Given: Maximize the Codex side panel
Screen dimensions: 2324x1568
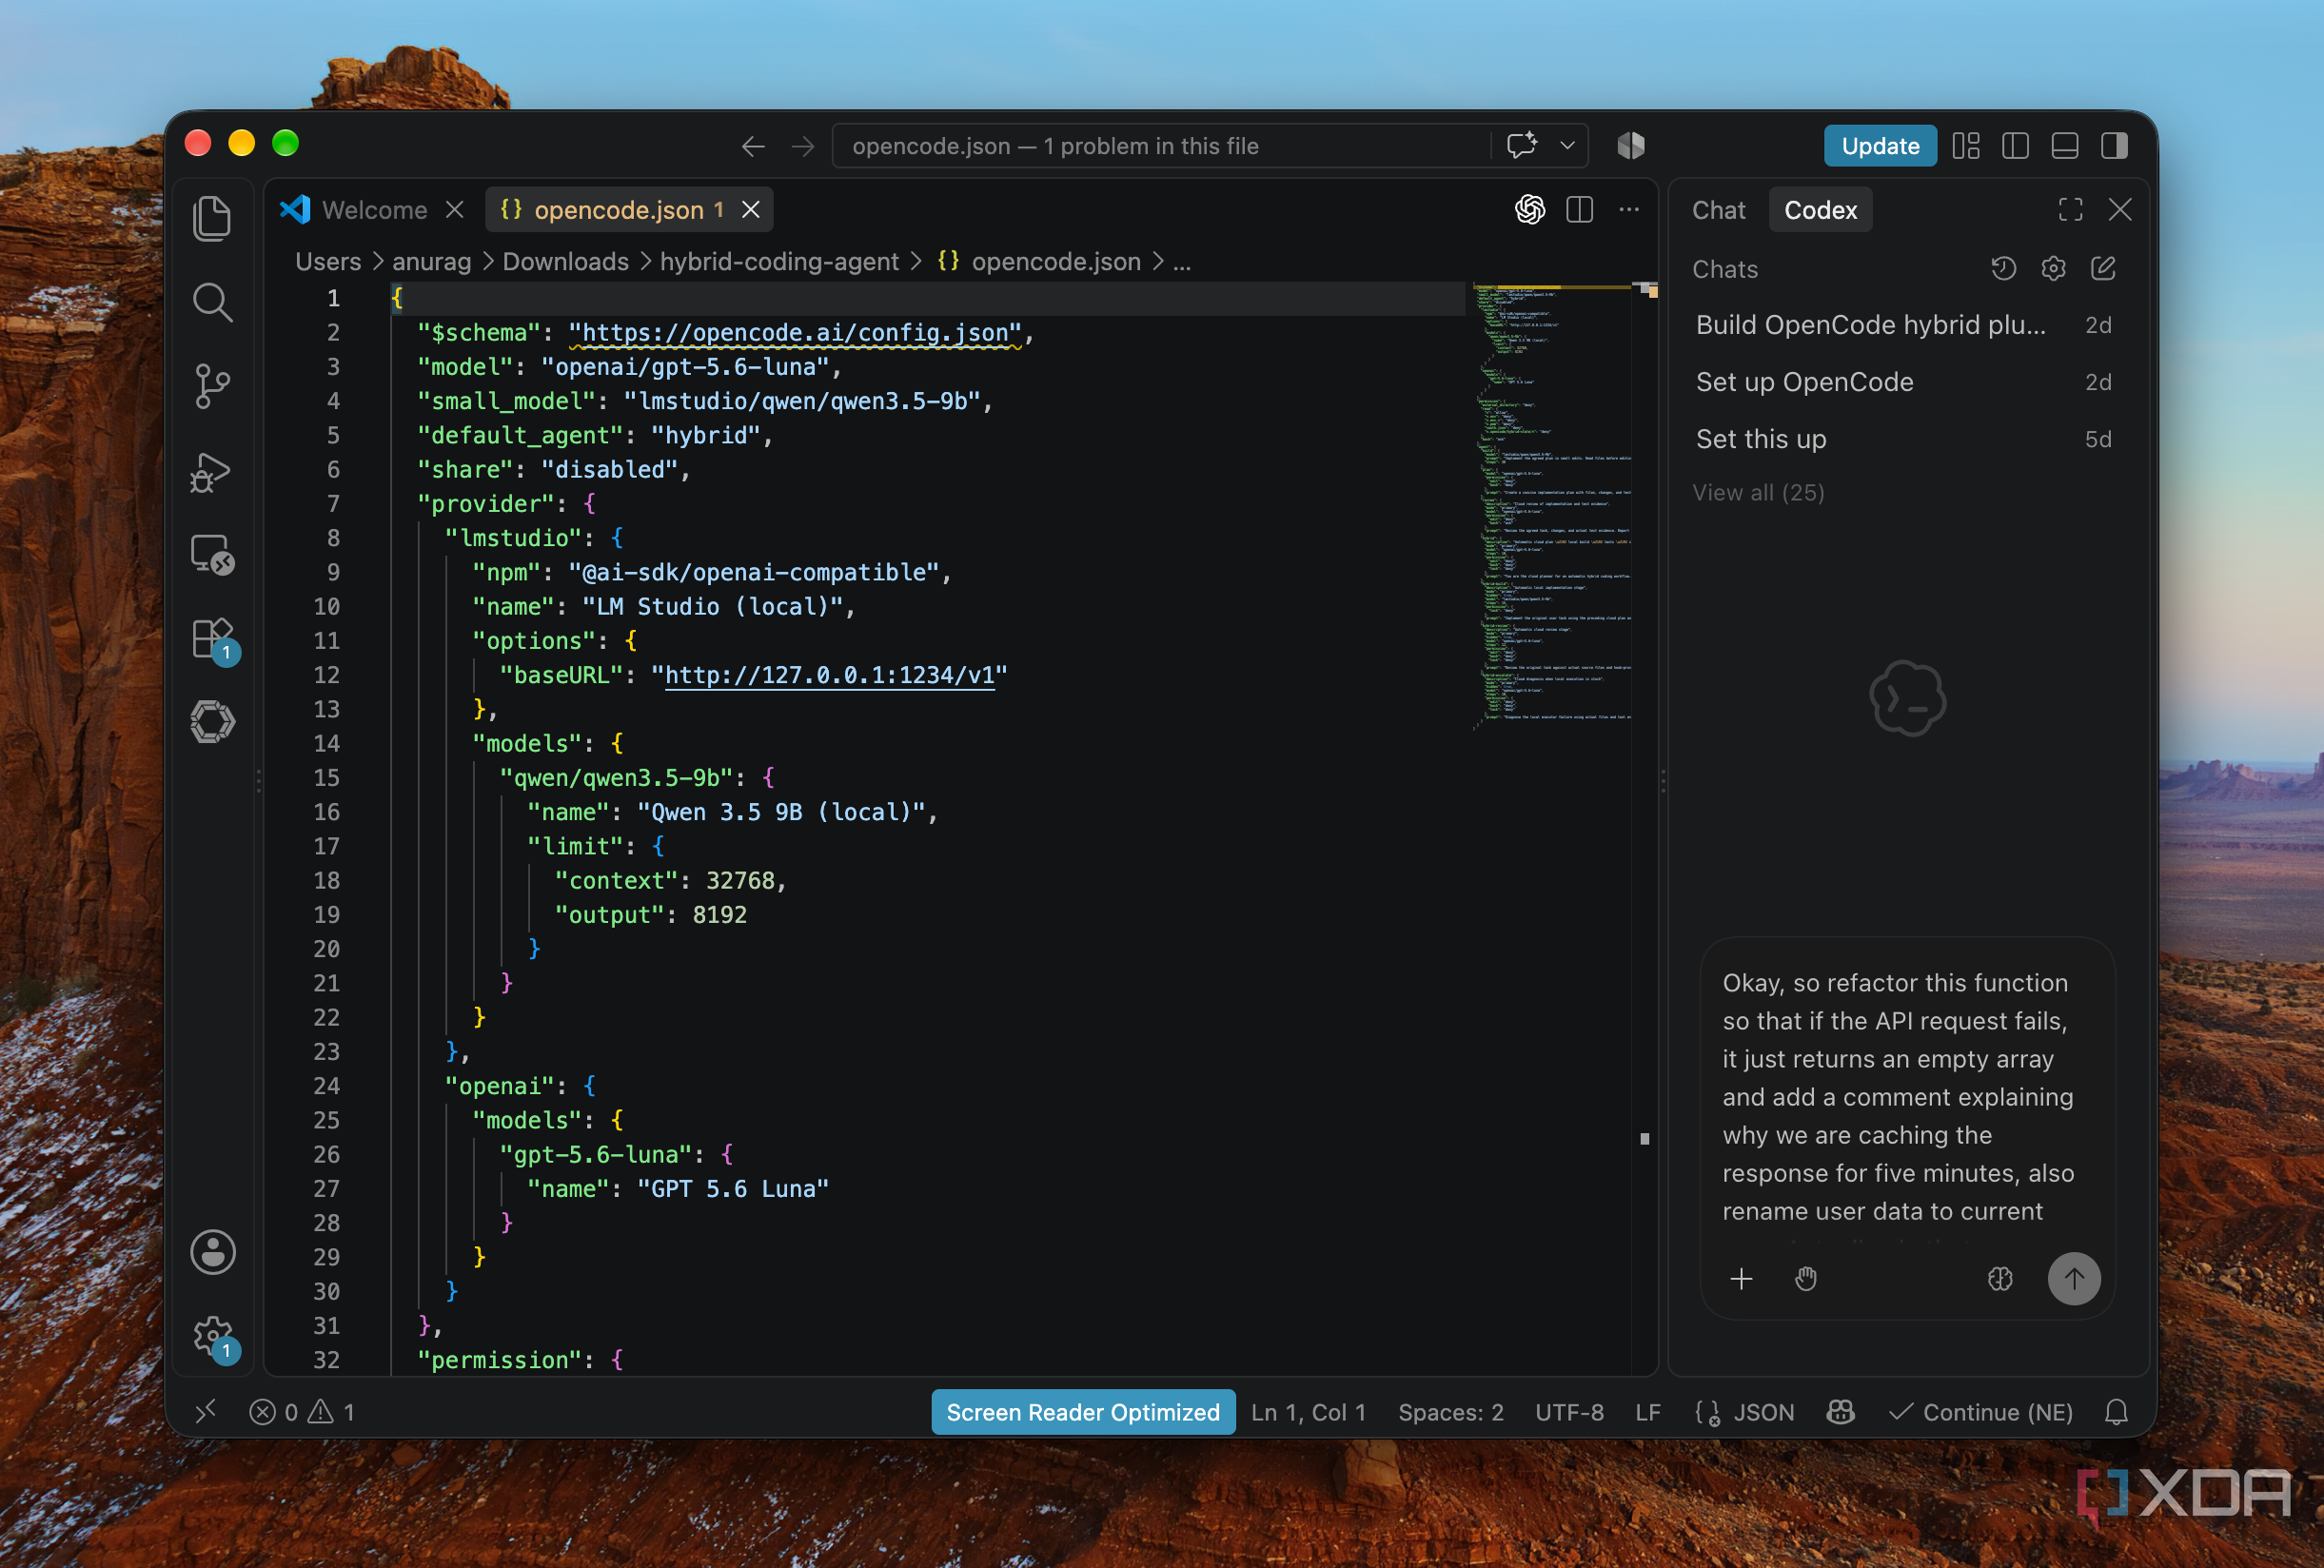Looking at the screenshot, I should click(2070, 209).
